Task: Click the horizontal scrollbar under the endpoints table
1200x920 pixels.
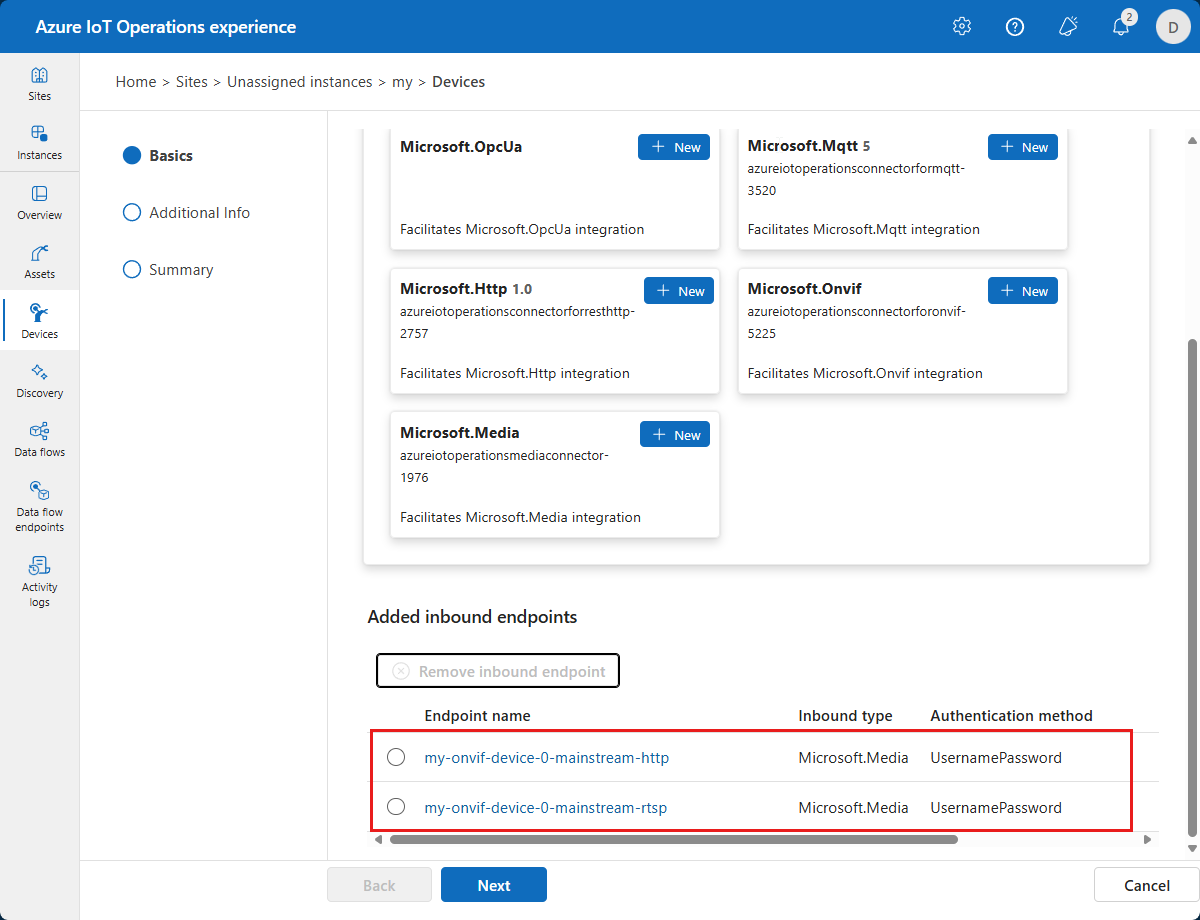Action: click(673, 840)
